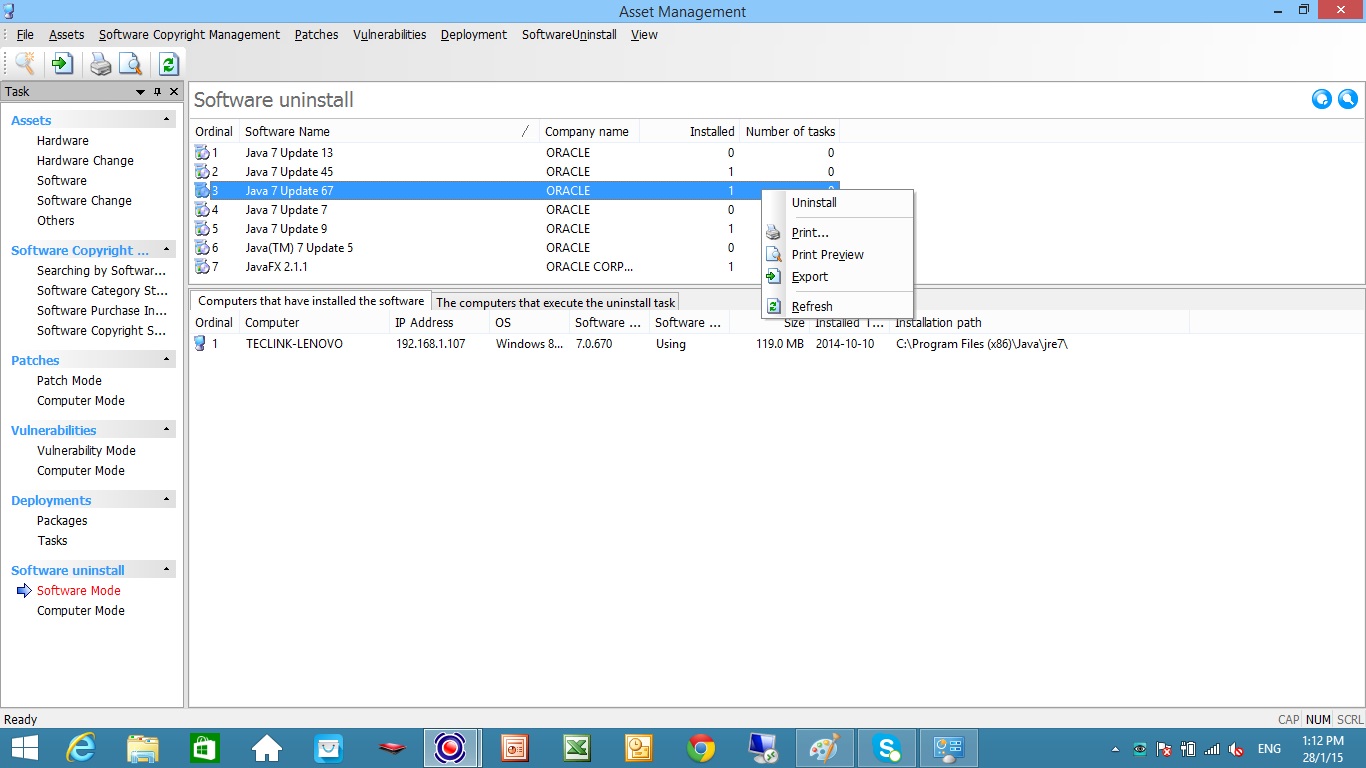Sort by Installed column header
1366x768 pixels.
pos(690,131)
